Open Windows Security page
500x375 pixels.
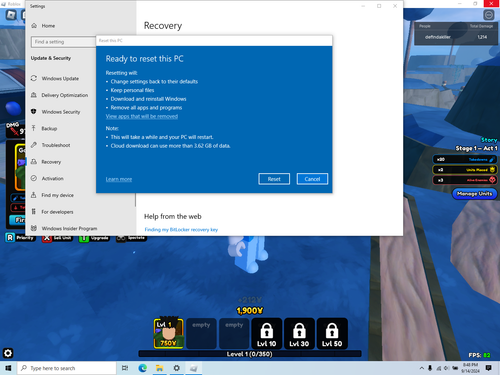tap(61, 112)
